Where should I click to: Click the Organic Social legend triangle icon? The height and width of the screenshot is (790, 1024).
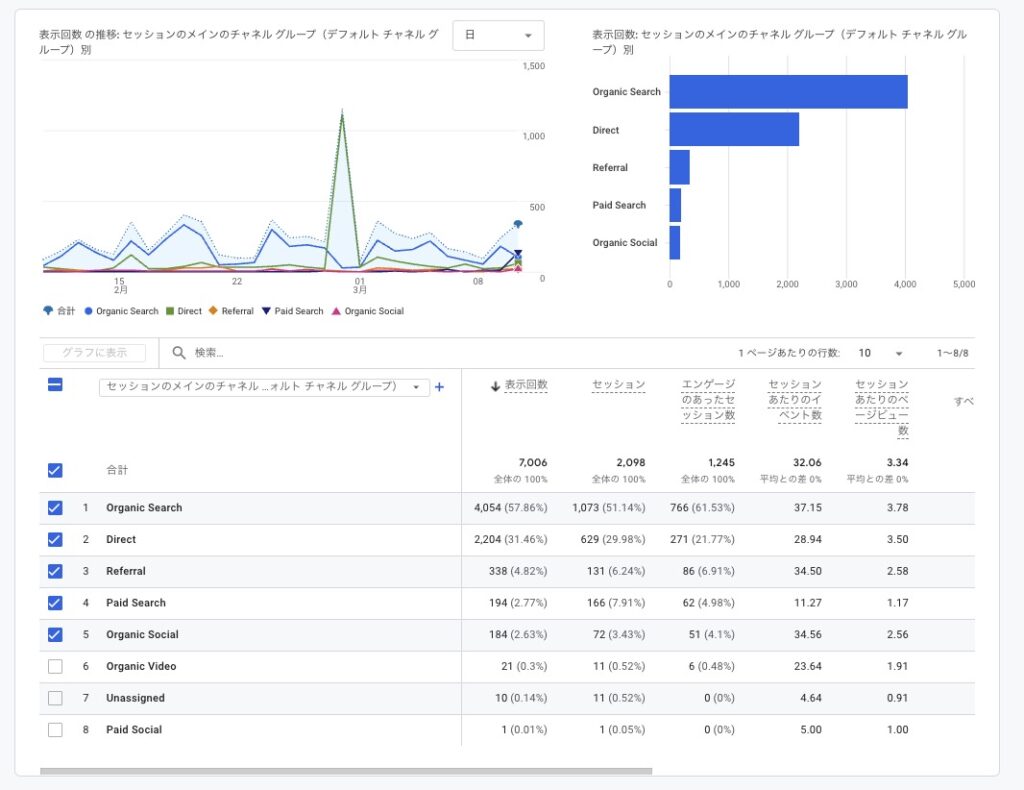[x=336, y=311]
